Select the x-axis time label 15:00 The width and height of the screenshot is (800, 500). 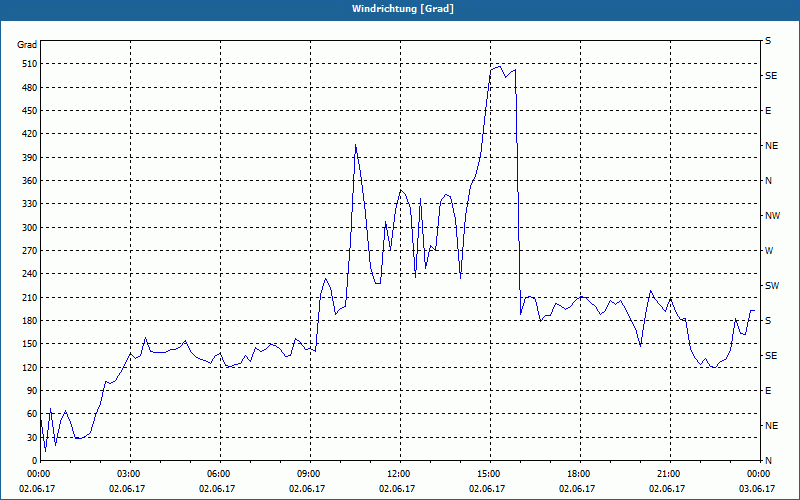click(490, 474)
